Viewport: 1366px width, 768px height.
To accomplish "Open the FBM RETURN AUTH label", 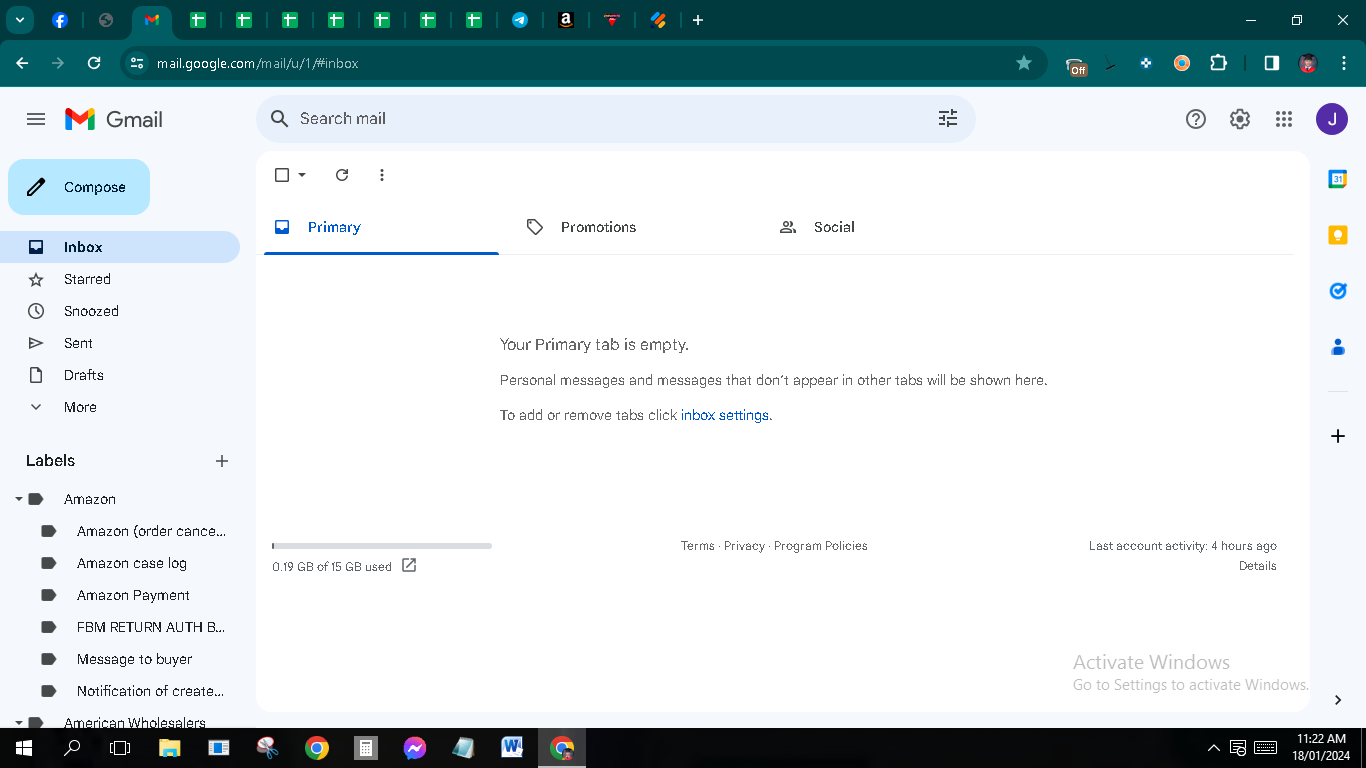I will coord(151,627).
